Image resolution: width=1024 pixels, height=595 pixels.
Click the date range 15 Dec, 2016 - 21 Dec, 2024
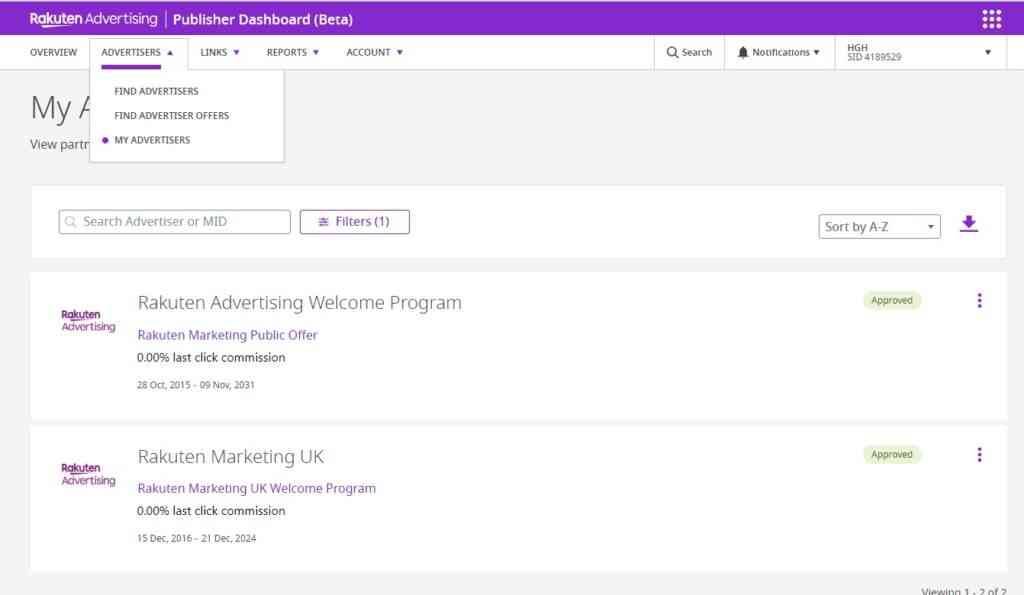click(x=197, y=539)
